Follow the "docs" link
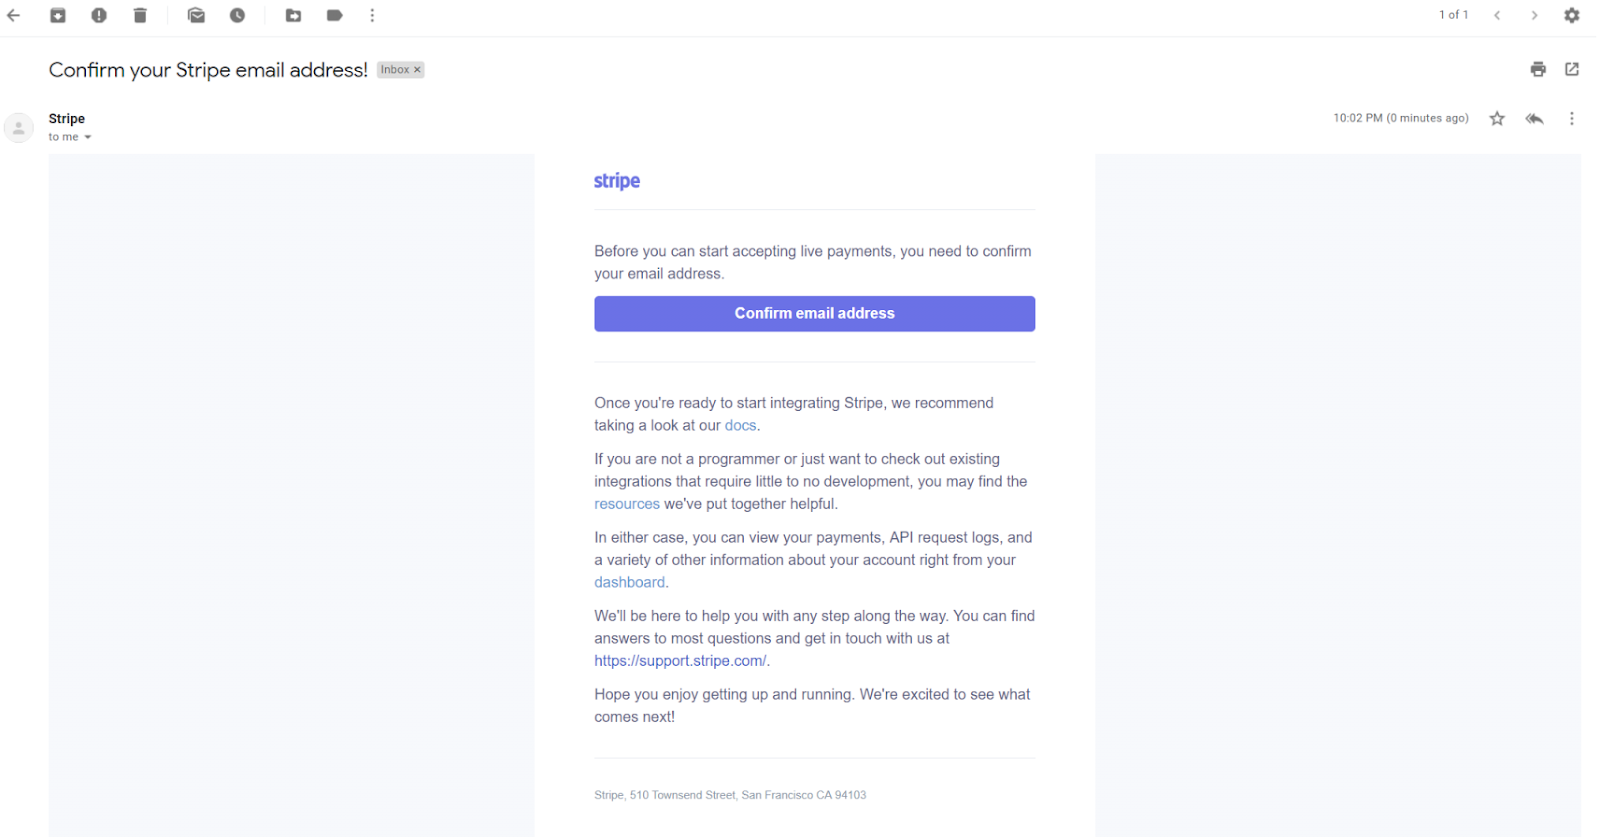 click(x=740, y=425)
